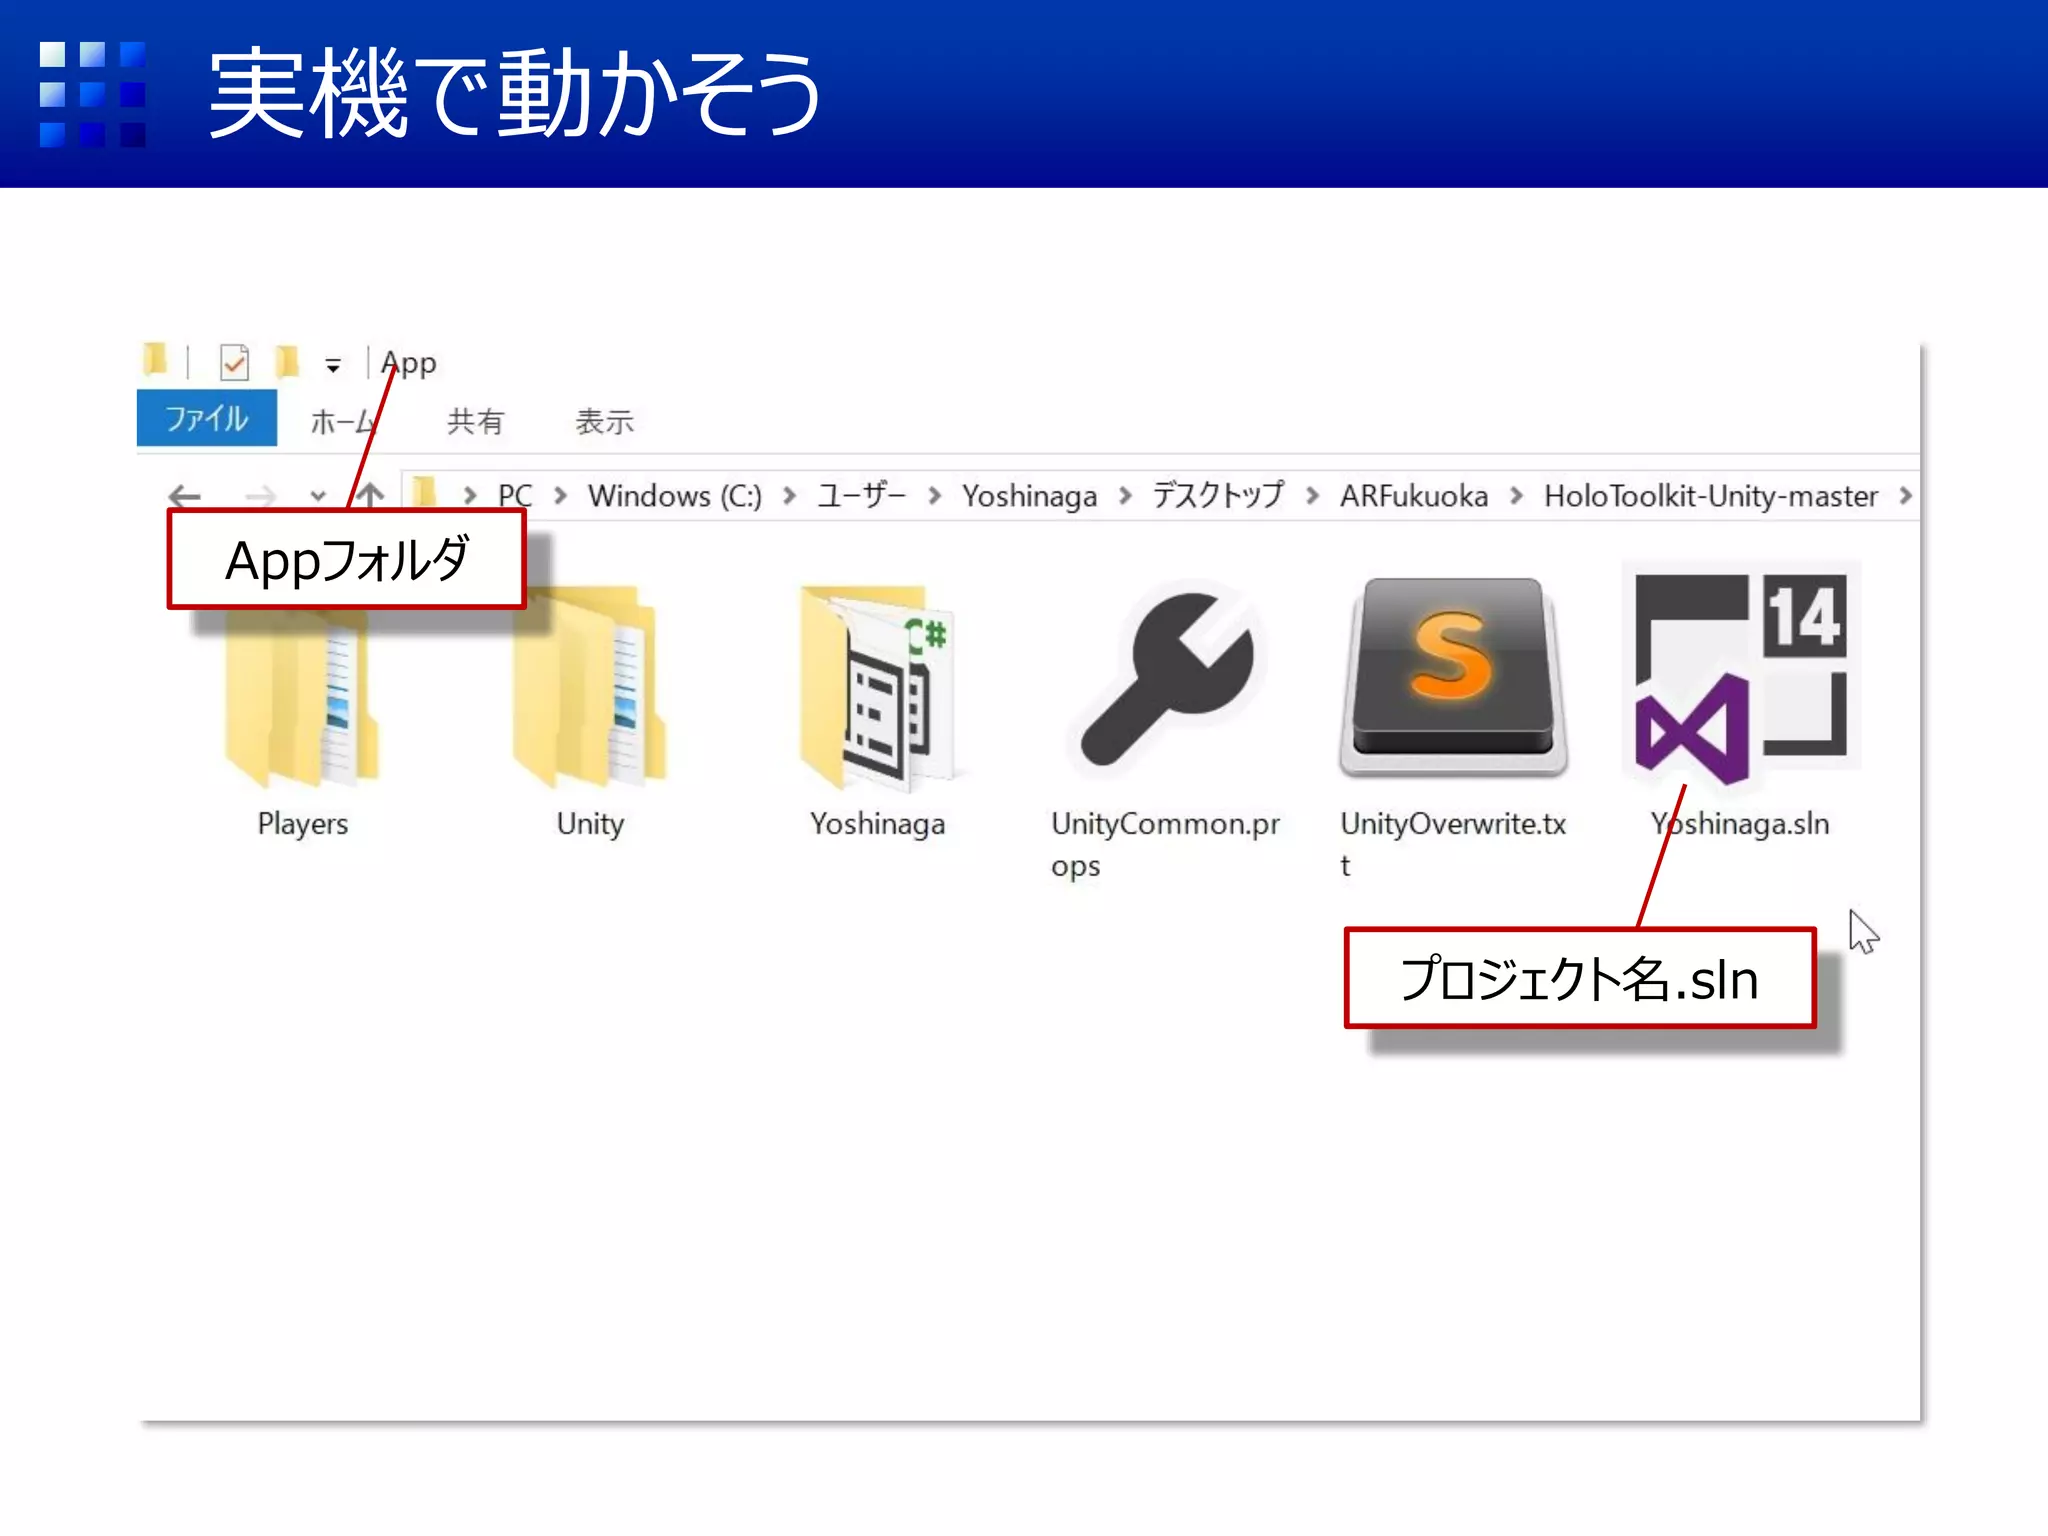
Task: Click the Yoshinaga.sln file name
Action: click(x=1741, y=824)
